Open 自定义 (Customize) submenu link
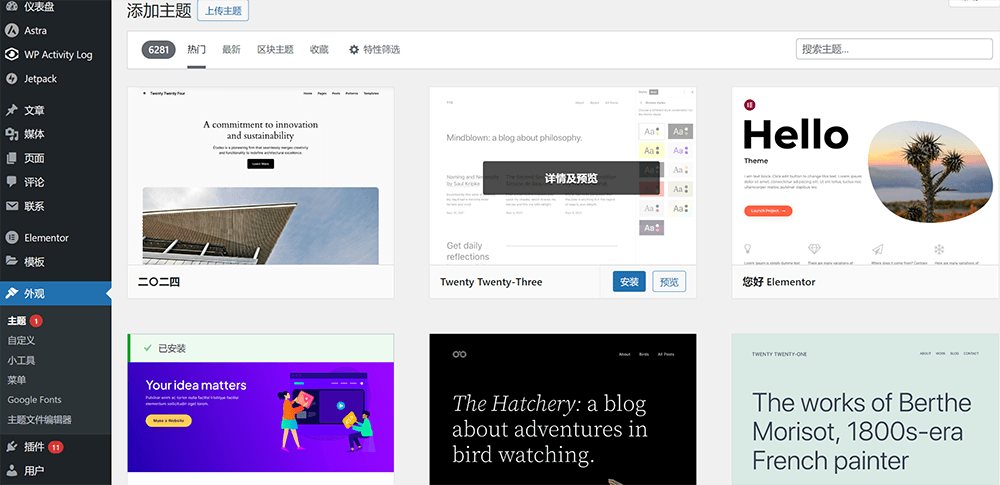The width and height of the screenshot is (1000, 485). pyautogui.click(x=21, y=341)
